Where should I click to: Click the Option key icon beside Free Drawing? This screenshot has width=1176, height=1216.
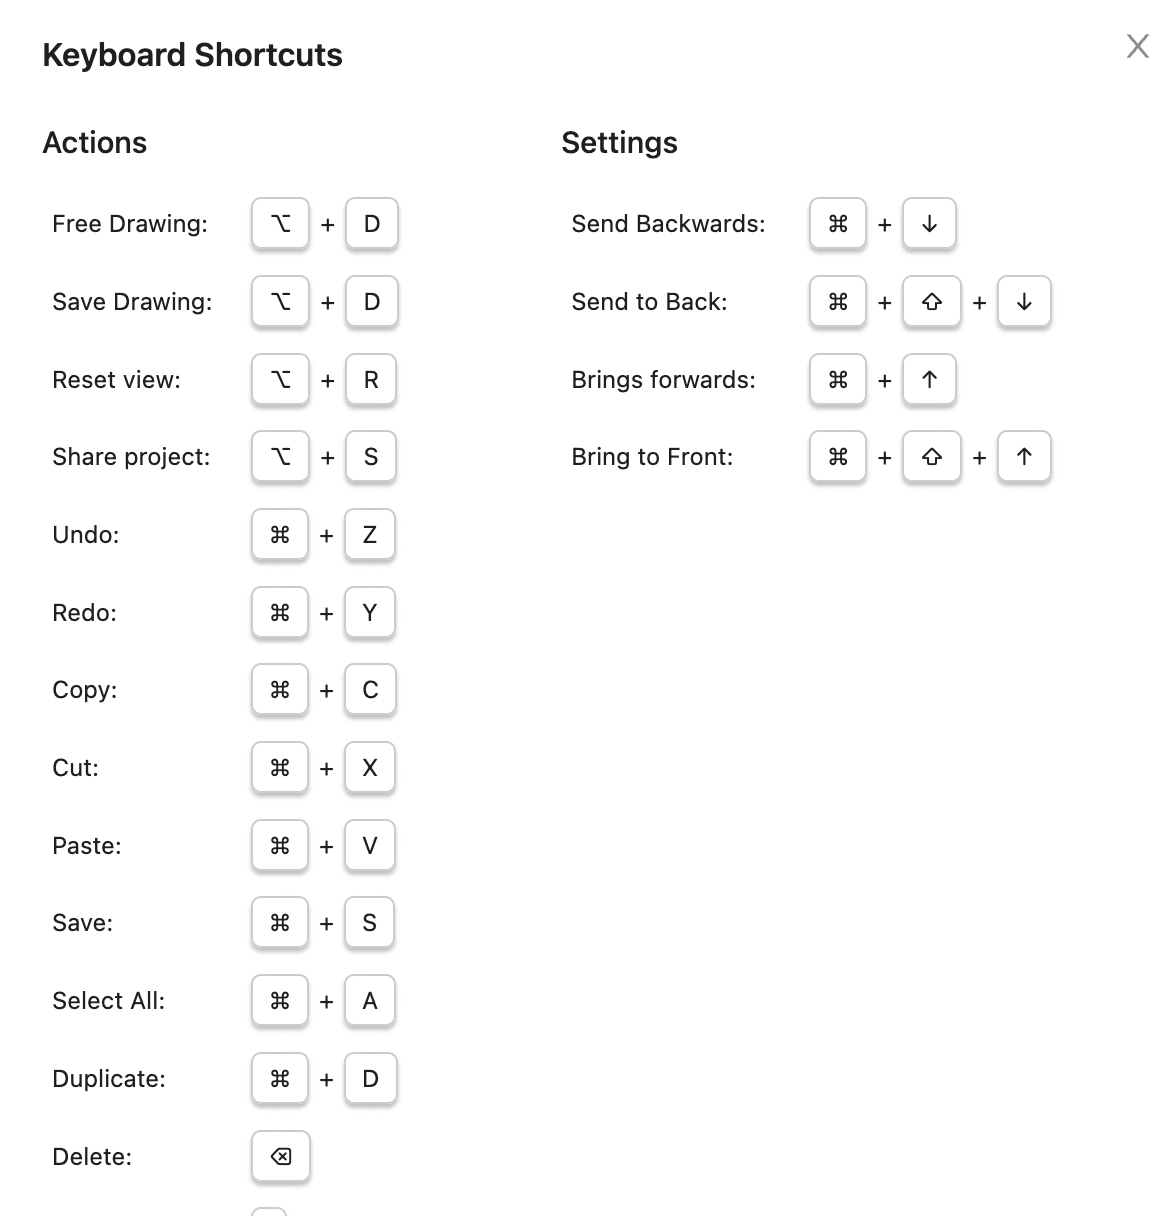click(280, 224)
